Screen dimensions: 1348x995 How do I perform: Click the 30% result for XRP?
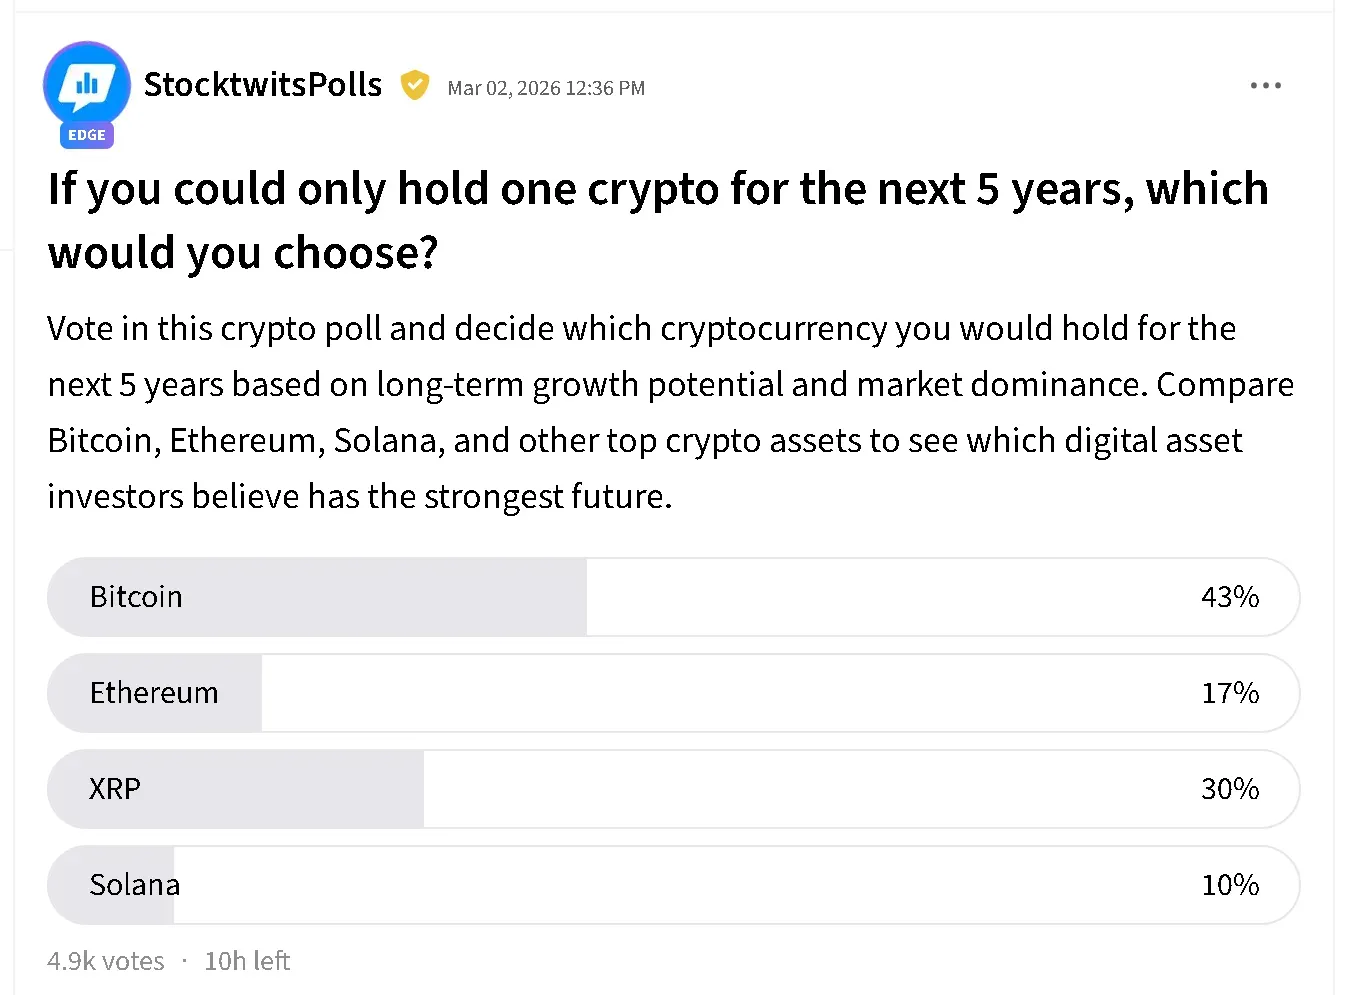tap(1229, 789)
